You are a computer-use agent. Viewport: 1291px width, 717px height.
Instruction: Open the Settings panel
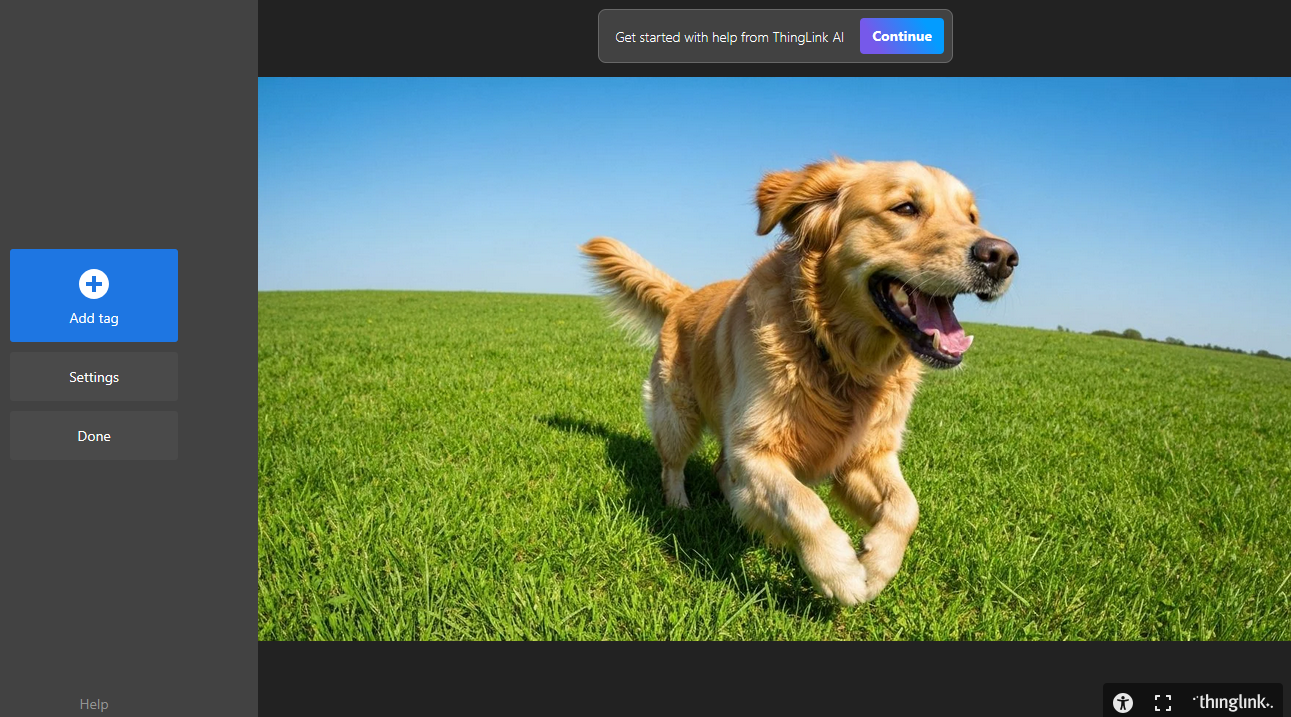(x=94, y=377)
